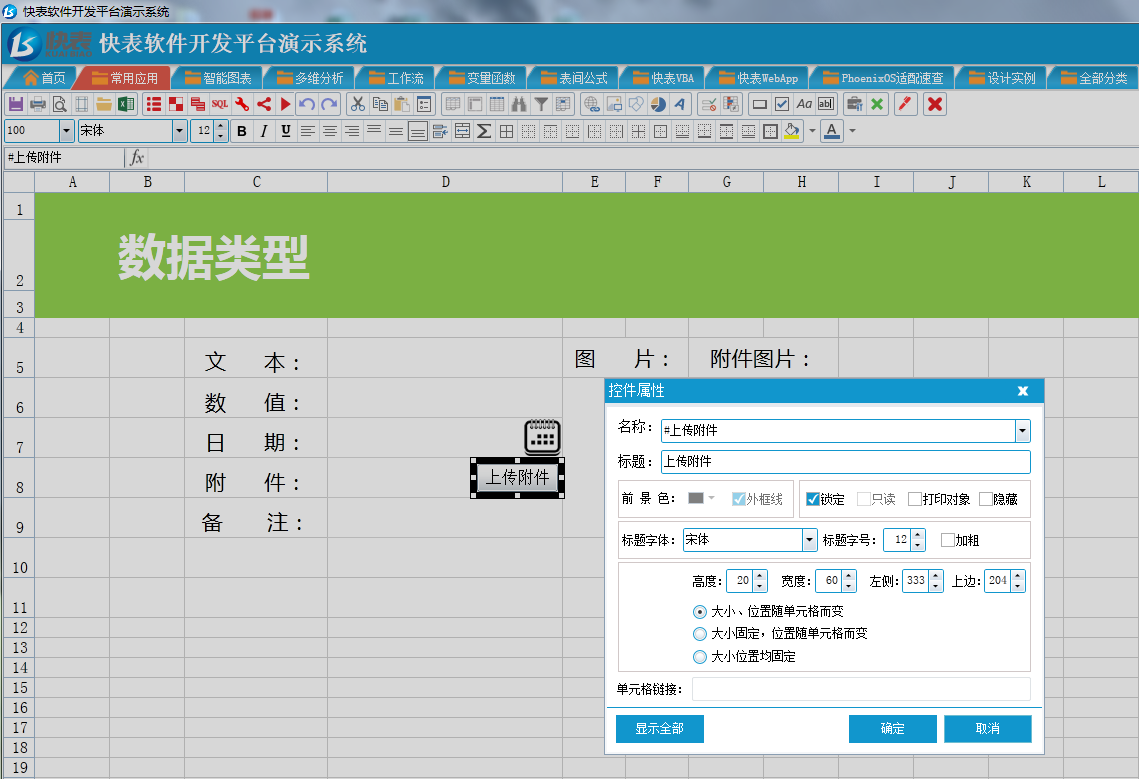Toggle Underline formatting
The width and height of the screenshot is (1139, 779).
[x=285, y=131]
